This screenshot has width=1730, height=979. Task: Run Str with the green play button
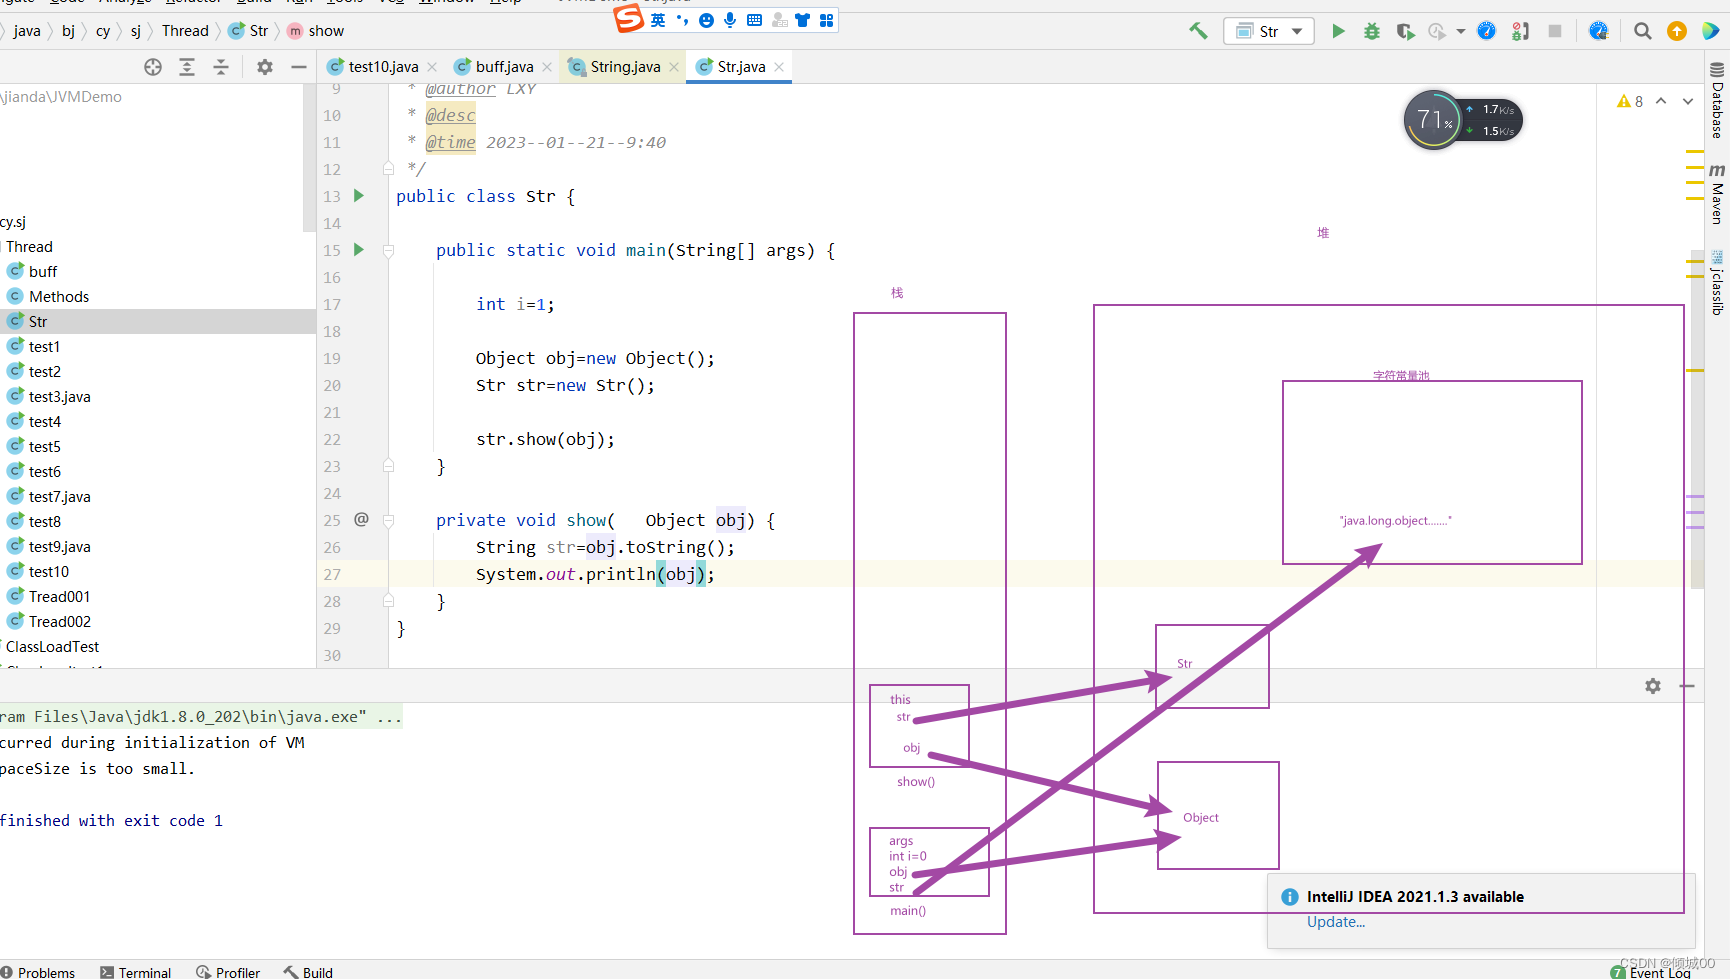pyautogui.click(x=1338, y=31)
